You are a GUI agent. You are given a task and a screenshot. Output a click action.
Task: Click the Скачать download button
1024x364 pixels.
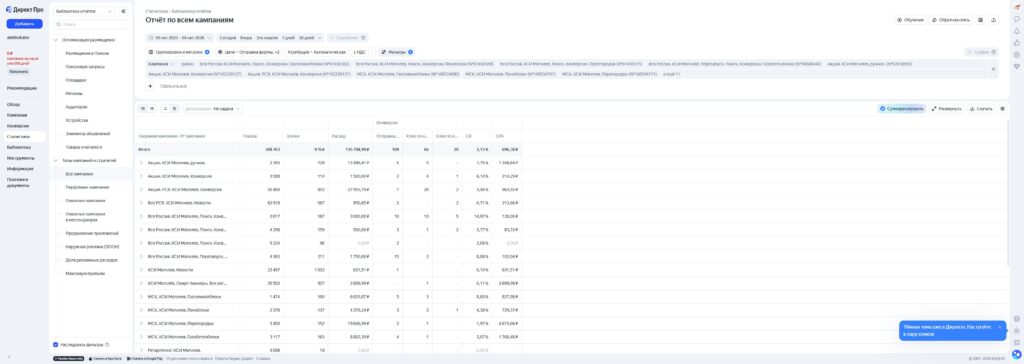981,108
